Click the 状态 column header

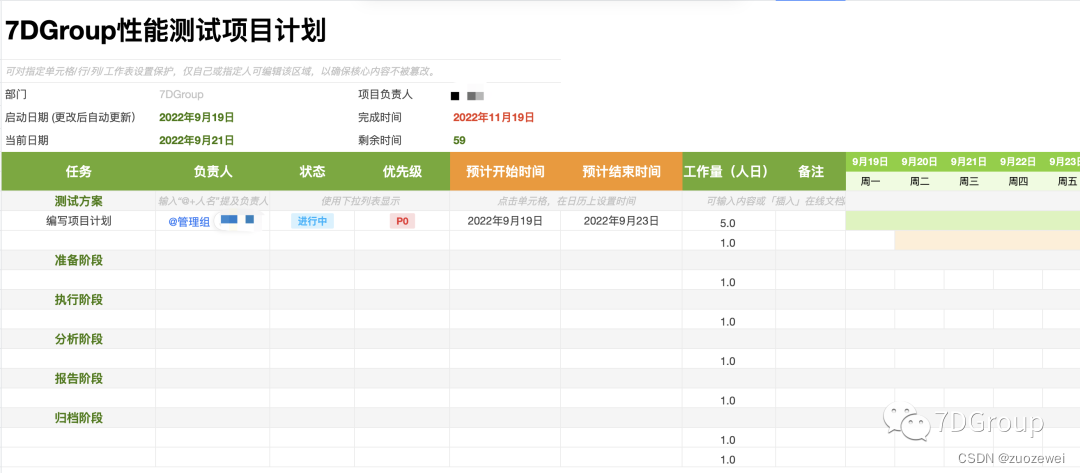312,171
